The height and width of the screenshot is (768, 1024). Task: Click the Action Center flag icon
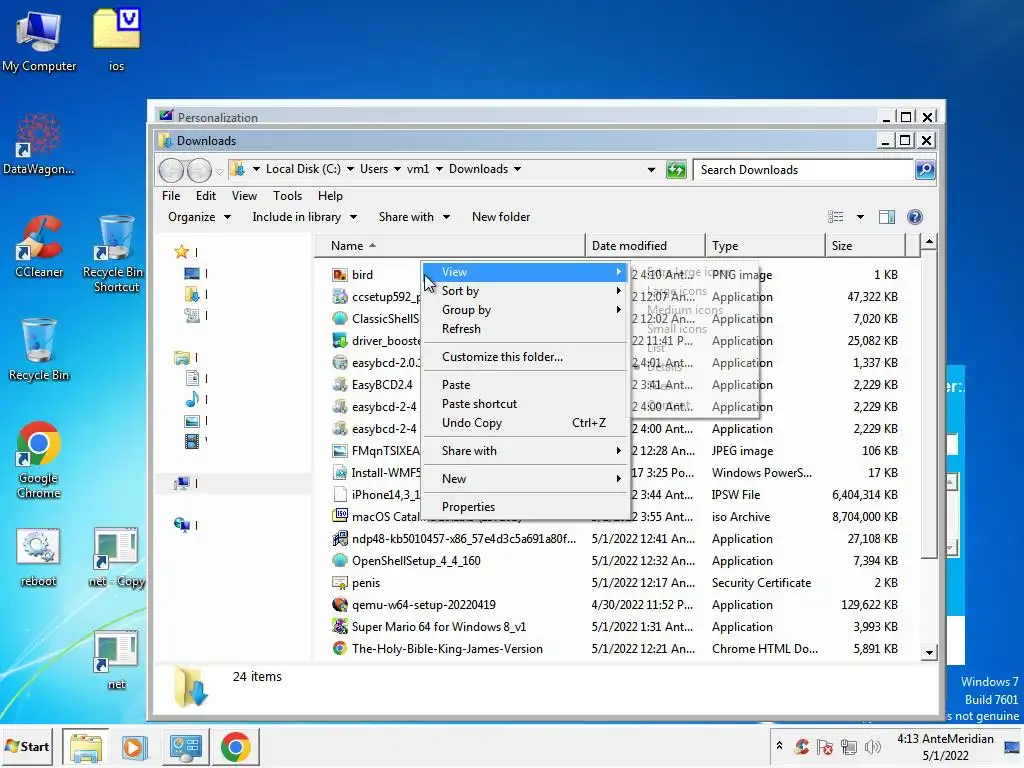(x=825, y=746)
